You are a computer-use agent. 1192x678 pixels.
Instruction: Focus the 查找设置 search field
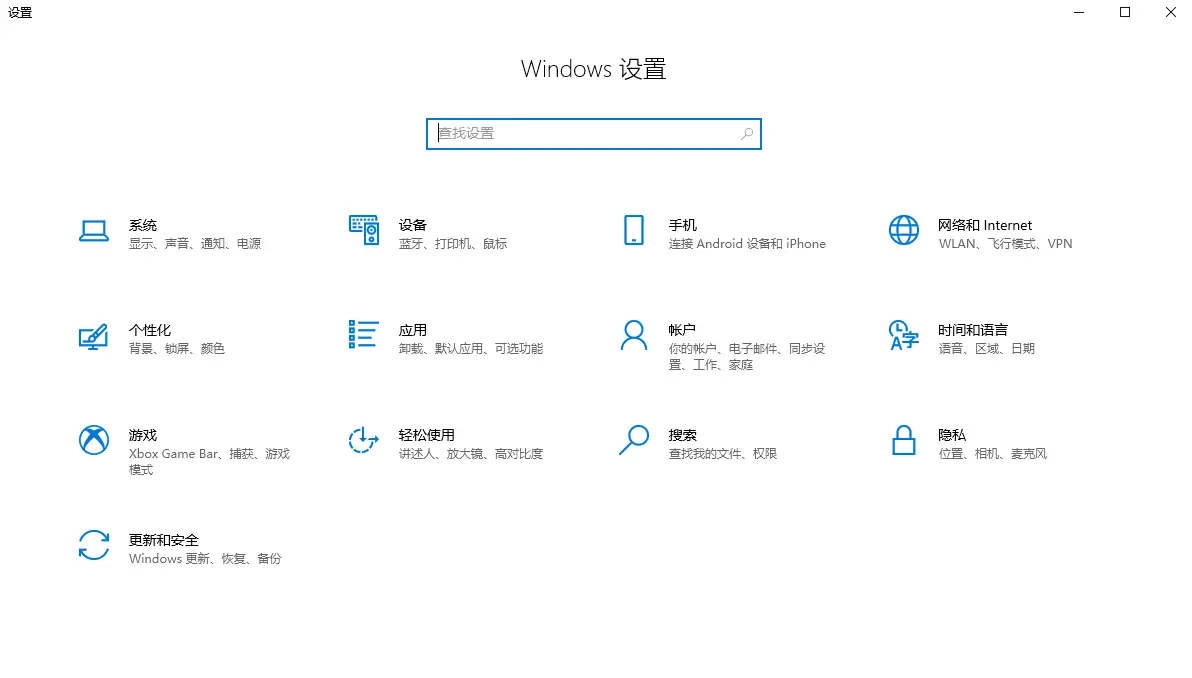(x=594, y=134)
